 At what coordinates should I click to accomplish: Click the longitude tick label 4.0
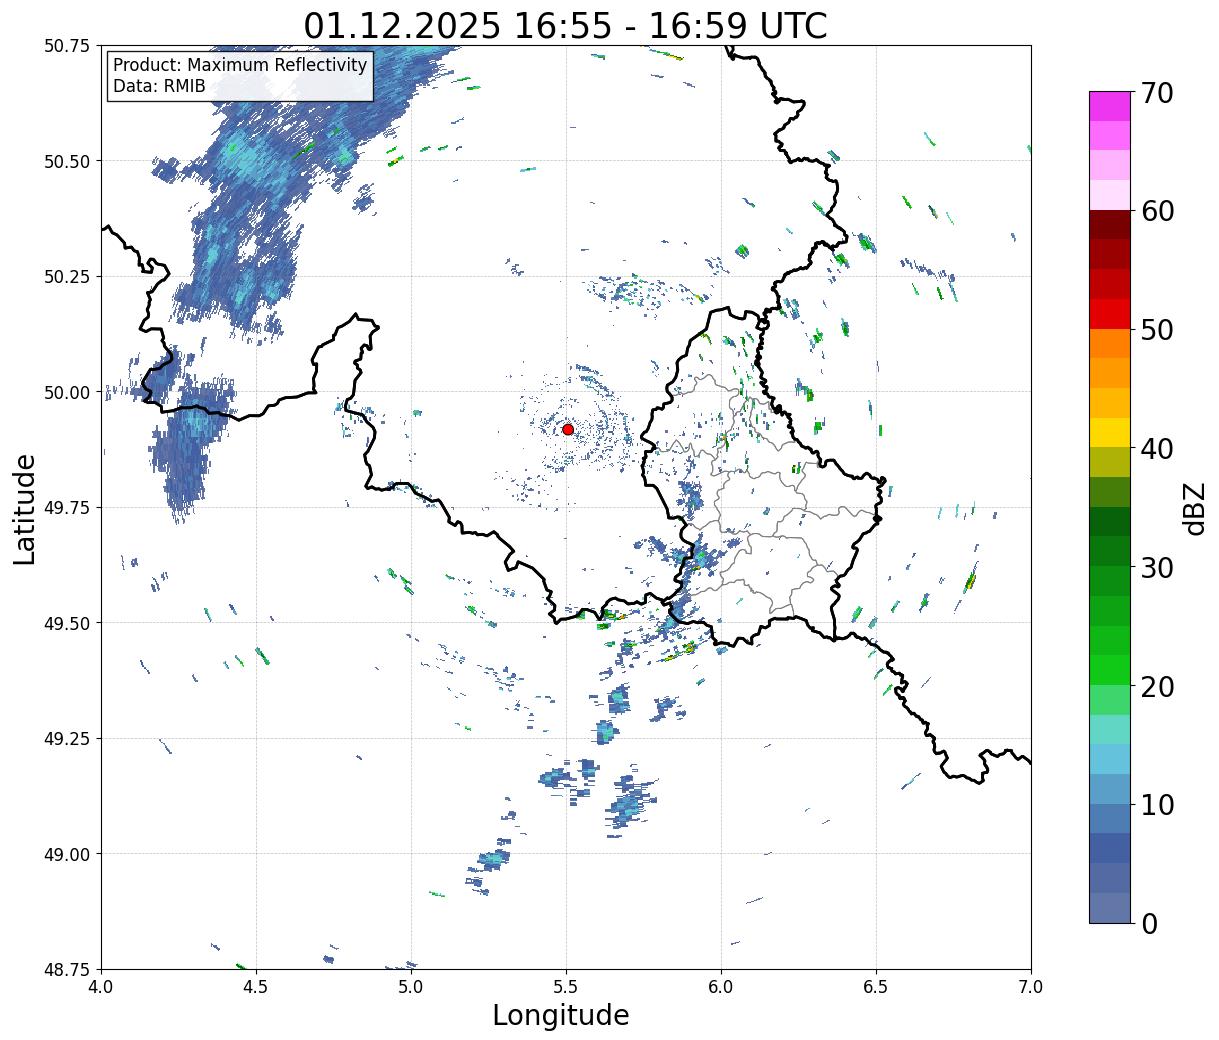101,987
